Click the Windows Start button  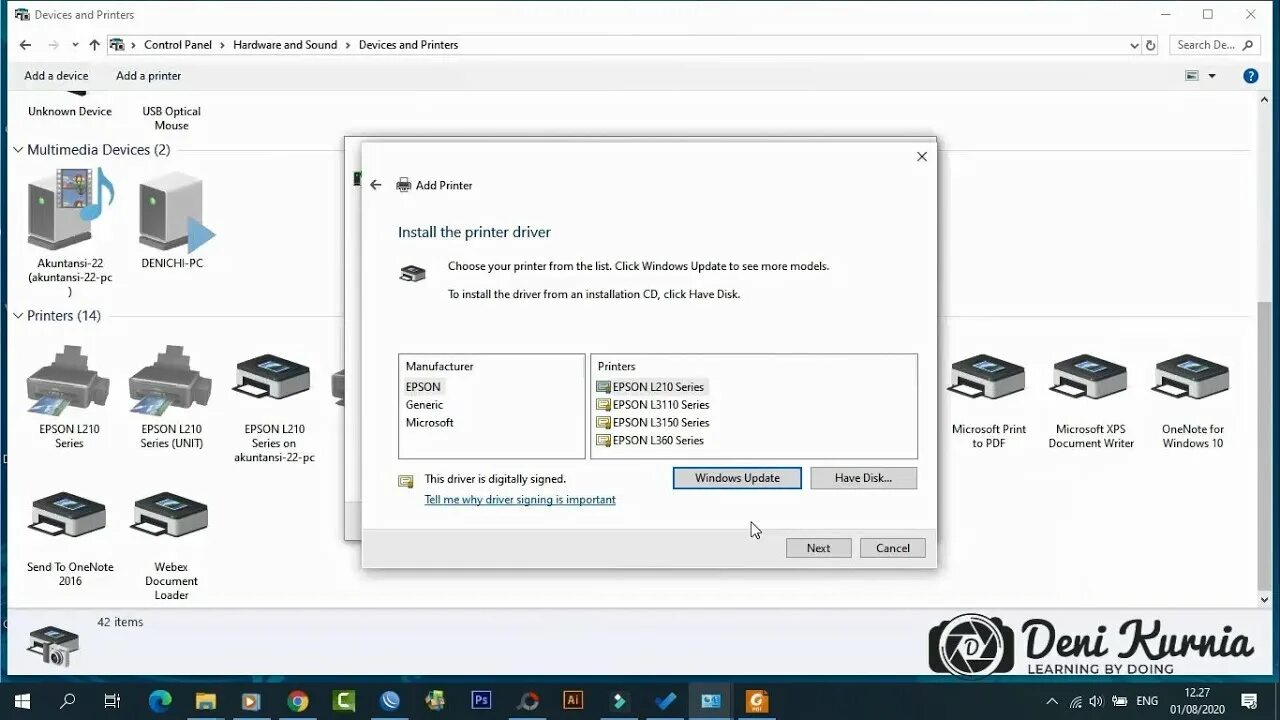(x=22, y=701)
